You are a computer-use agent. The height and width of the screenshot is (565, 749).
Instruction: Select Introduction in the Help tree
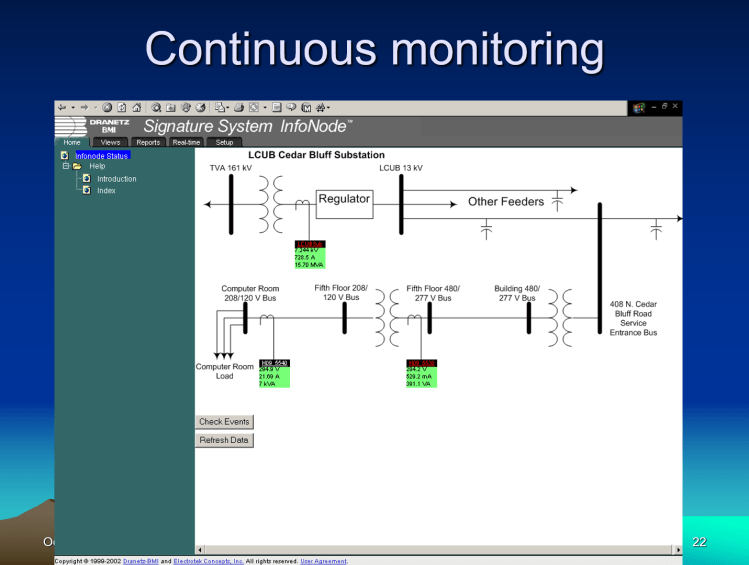116,179
